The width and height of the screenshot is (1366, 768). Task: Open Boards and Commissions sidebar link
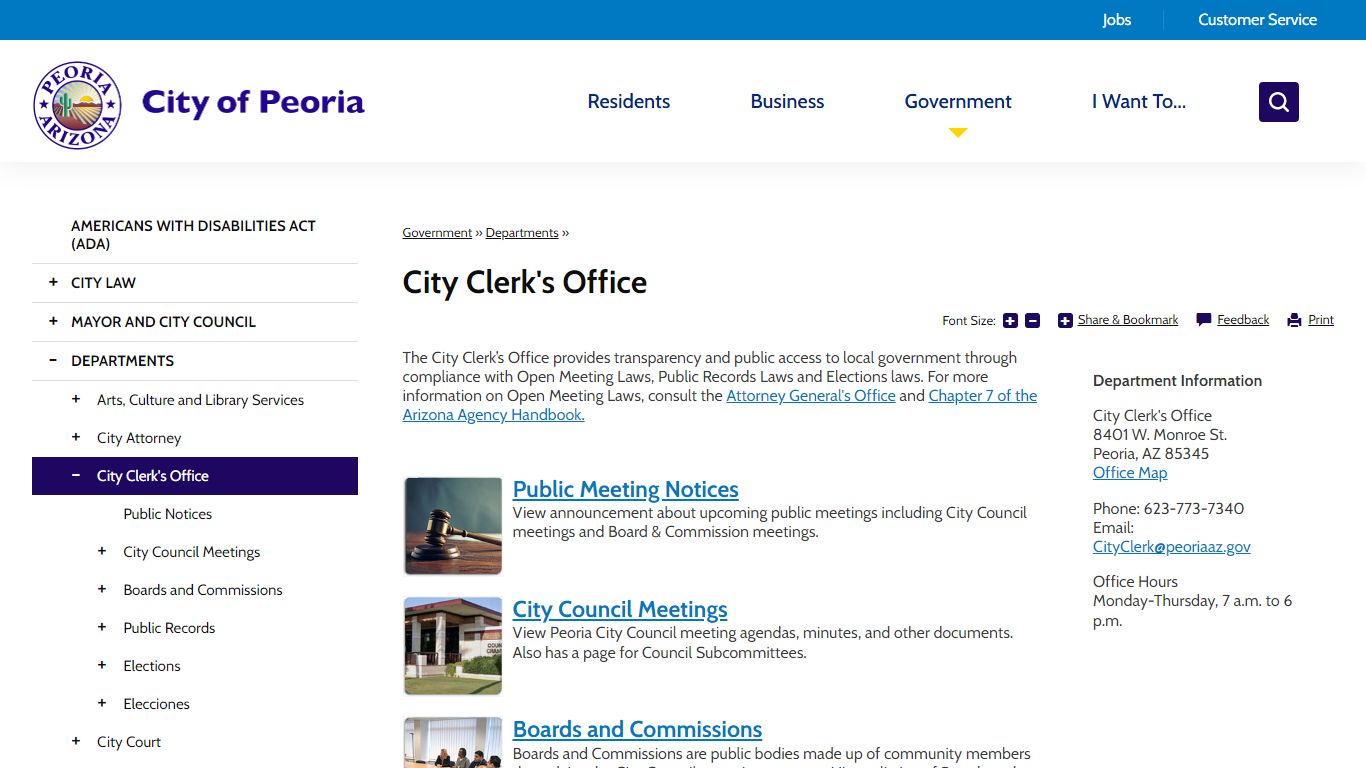tap(203, 590)
